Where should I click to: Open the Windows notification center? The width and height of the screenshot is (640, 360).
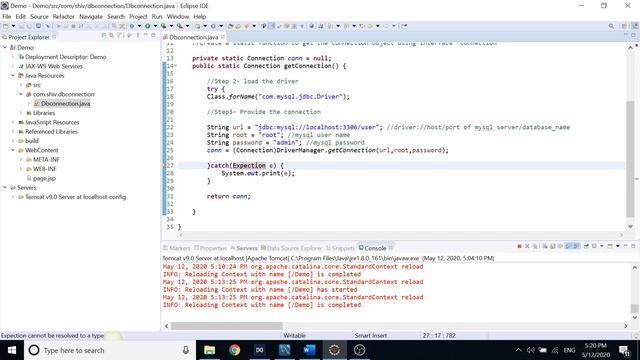pos(624,350)
